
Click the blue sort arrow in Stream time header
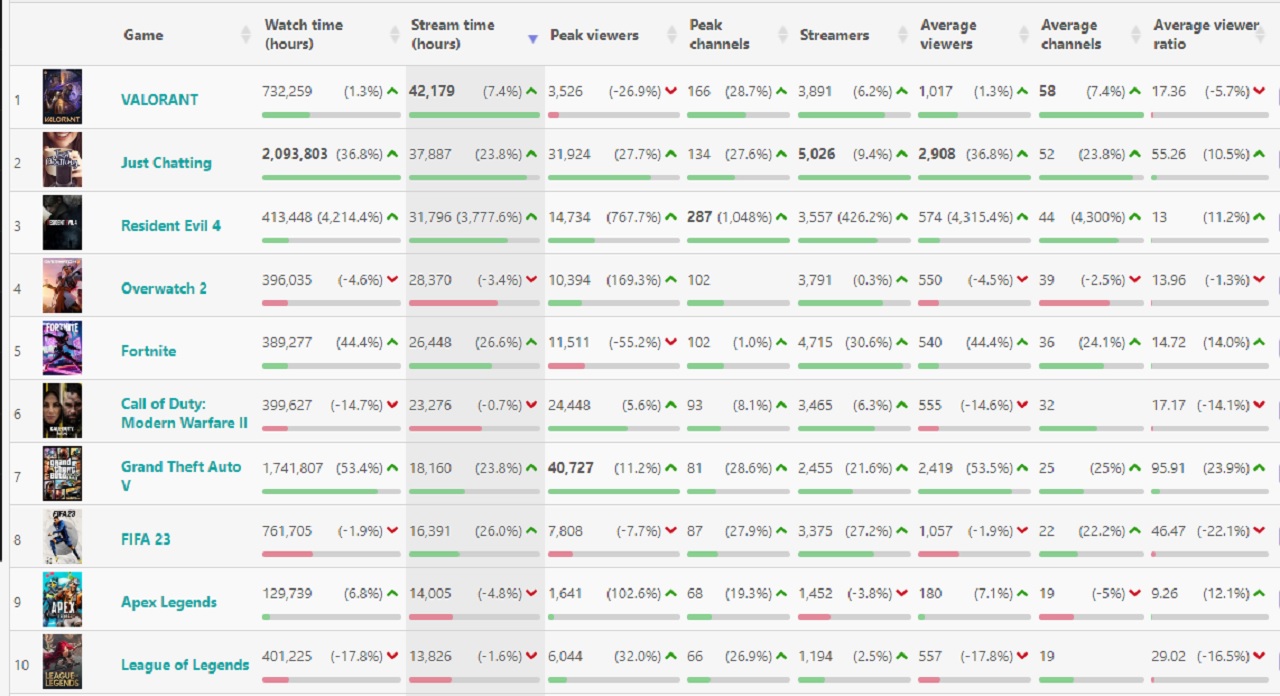532,39
